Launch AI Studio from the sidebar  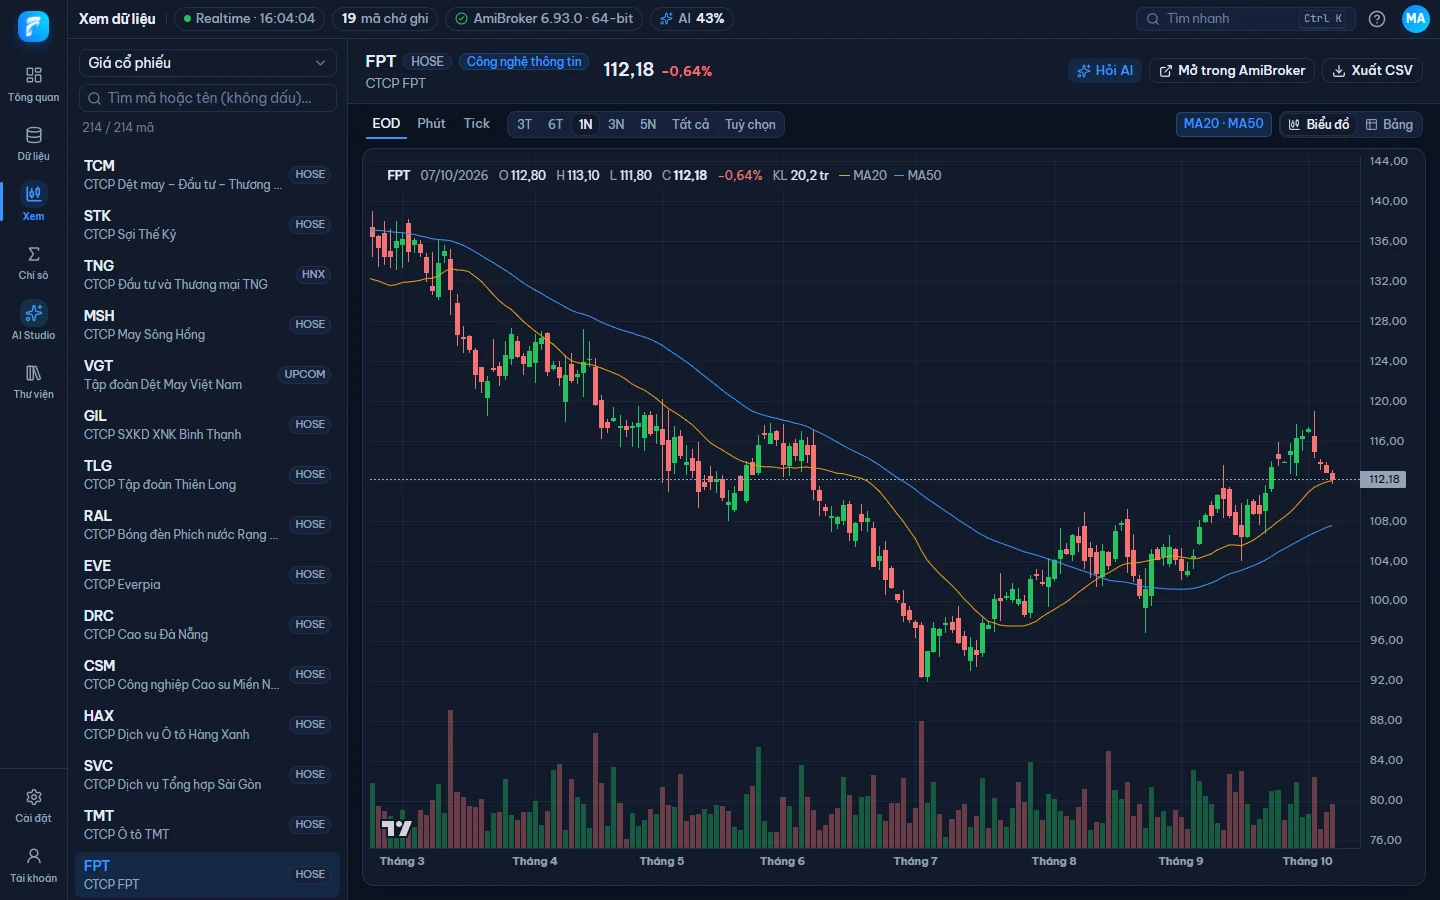(33, 322)
